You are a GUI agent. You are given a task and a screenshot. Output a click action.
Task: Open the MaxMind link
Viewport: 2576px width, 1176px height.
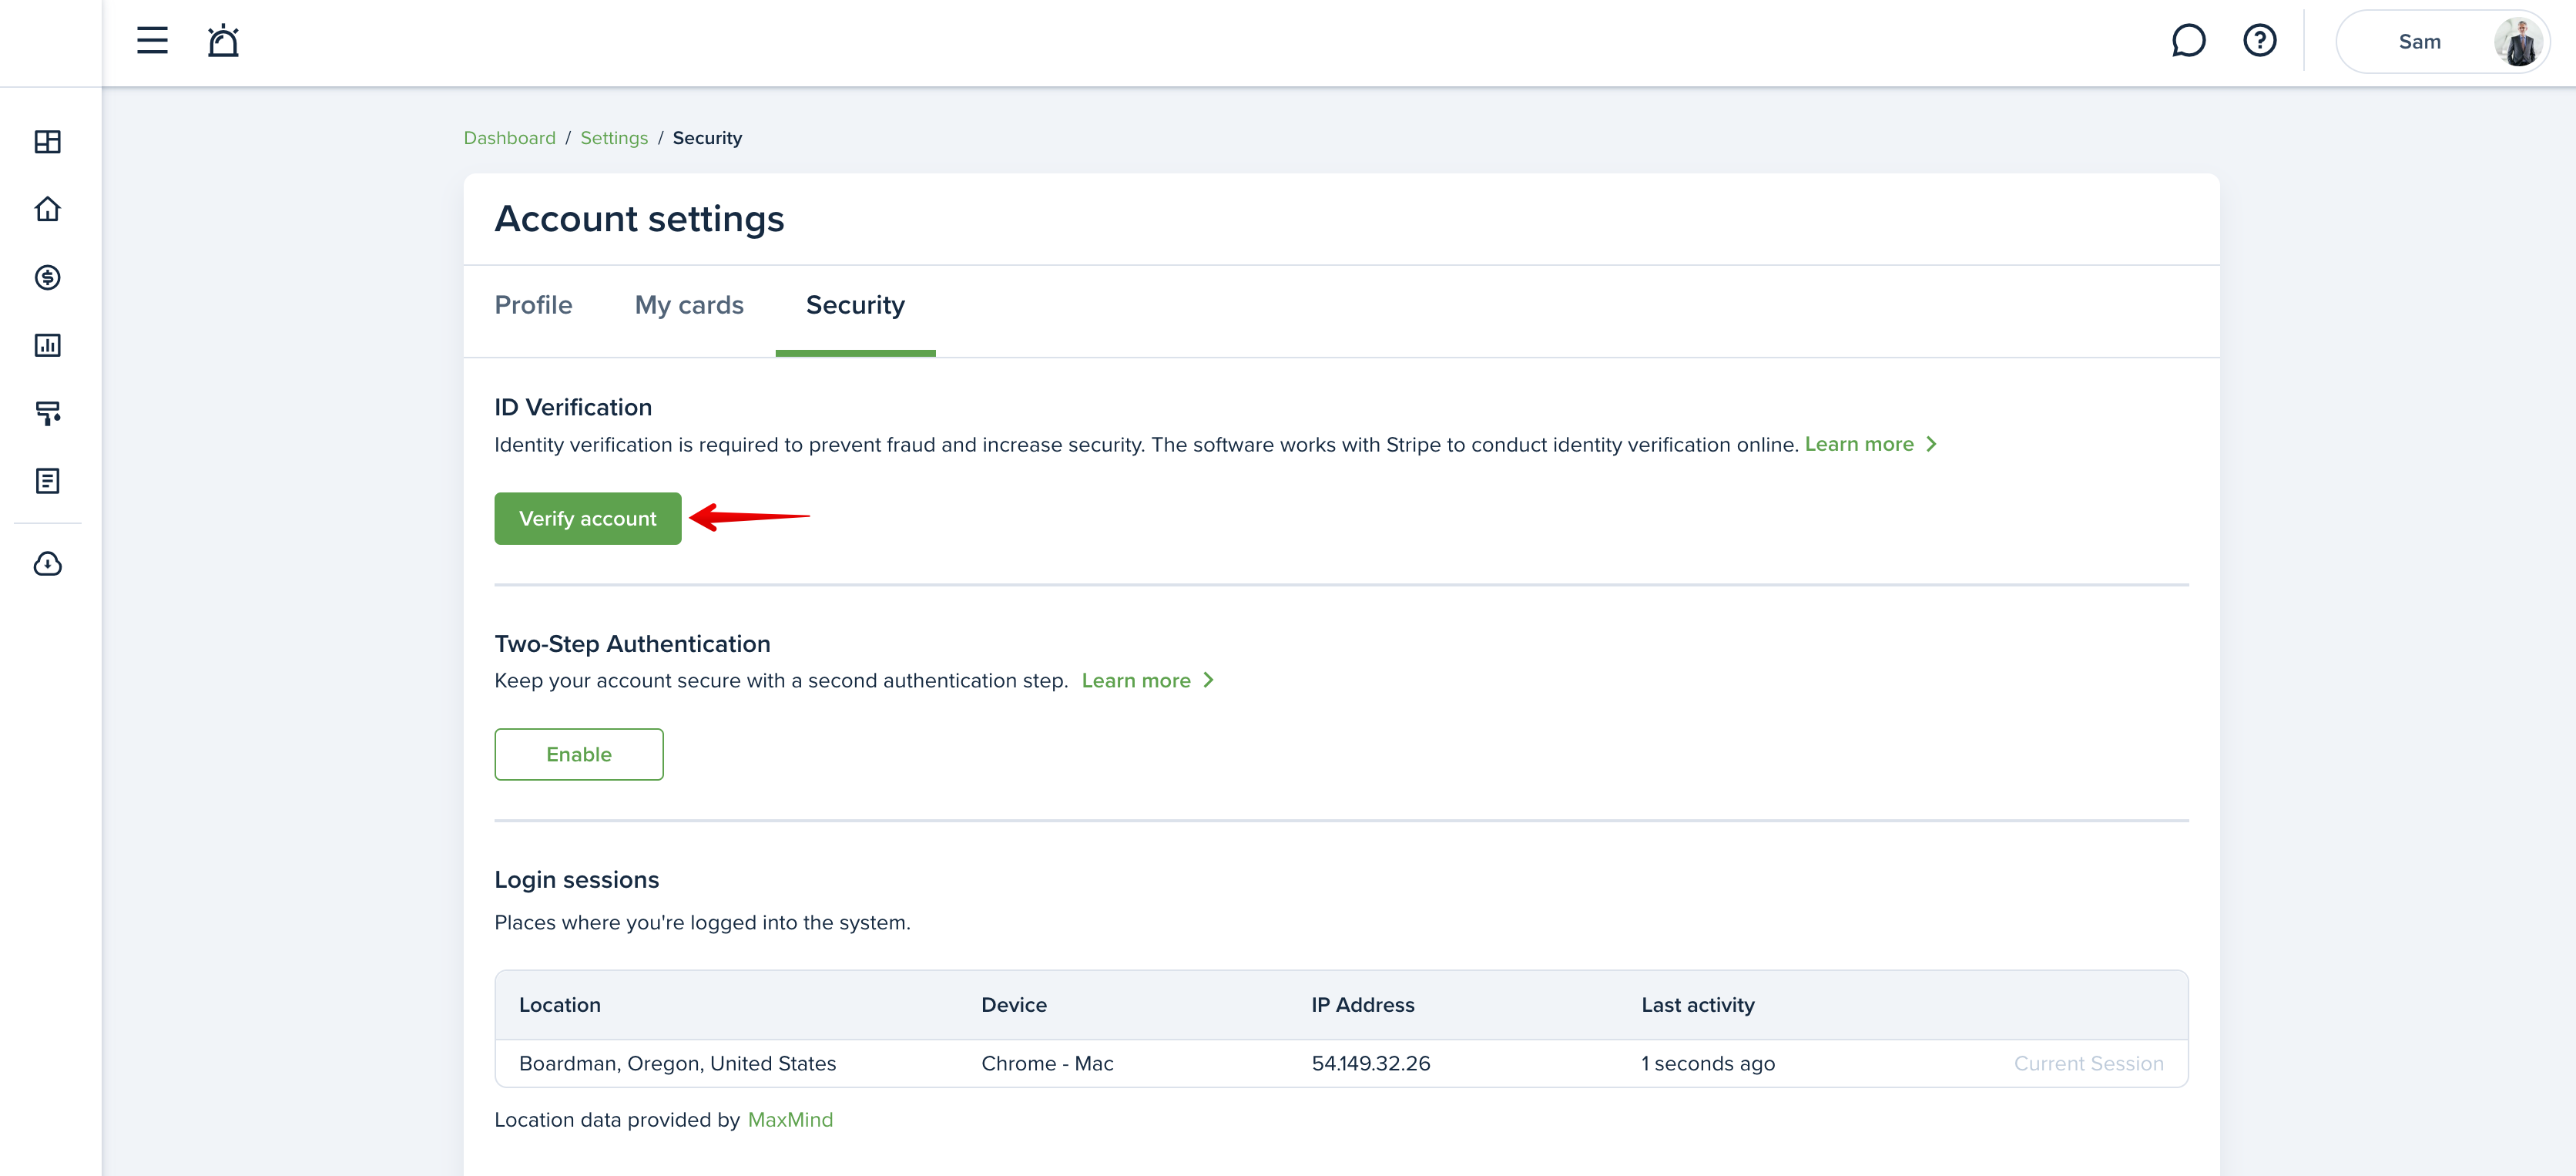pyautogui.click(x=790, y=1120)
